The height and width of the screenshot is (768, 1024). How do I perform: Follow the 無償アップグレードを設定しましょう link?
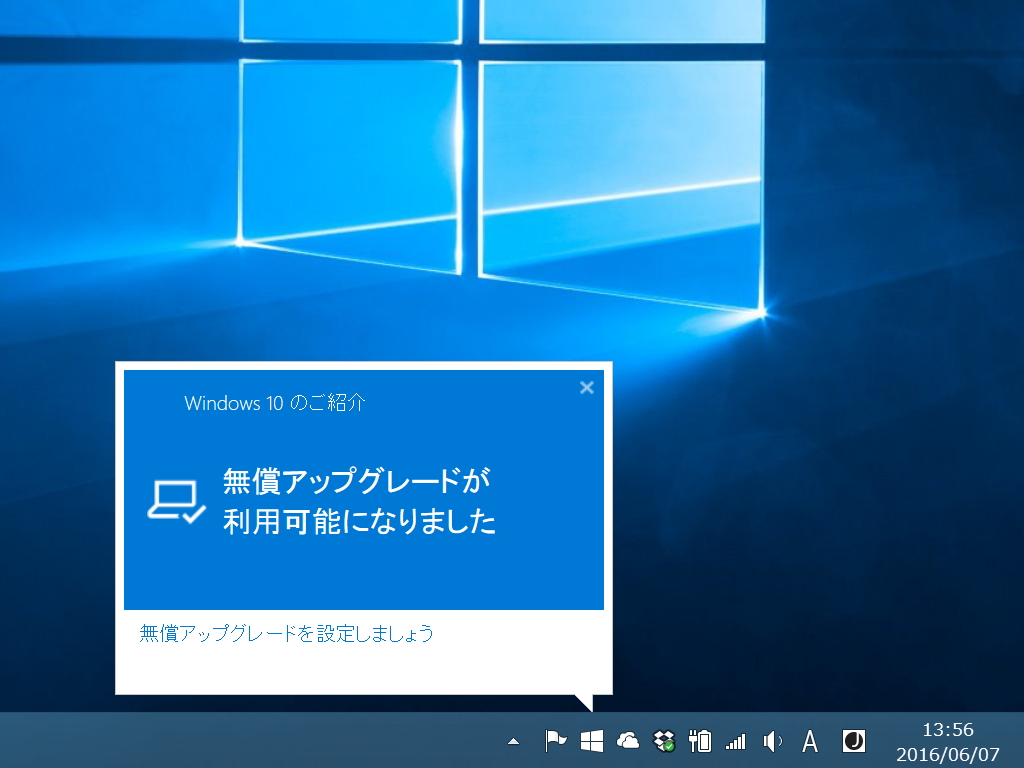coord(284,634)
